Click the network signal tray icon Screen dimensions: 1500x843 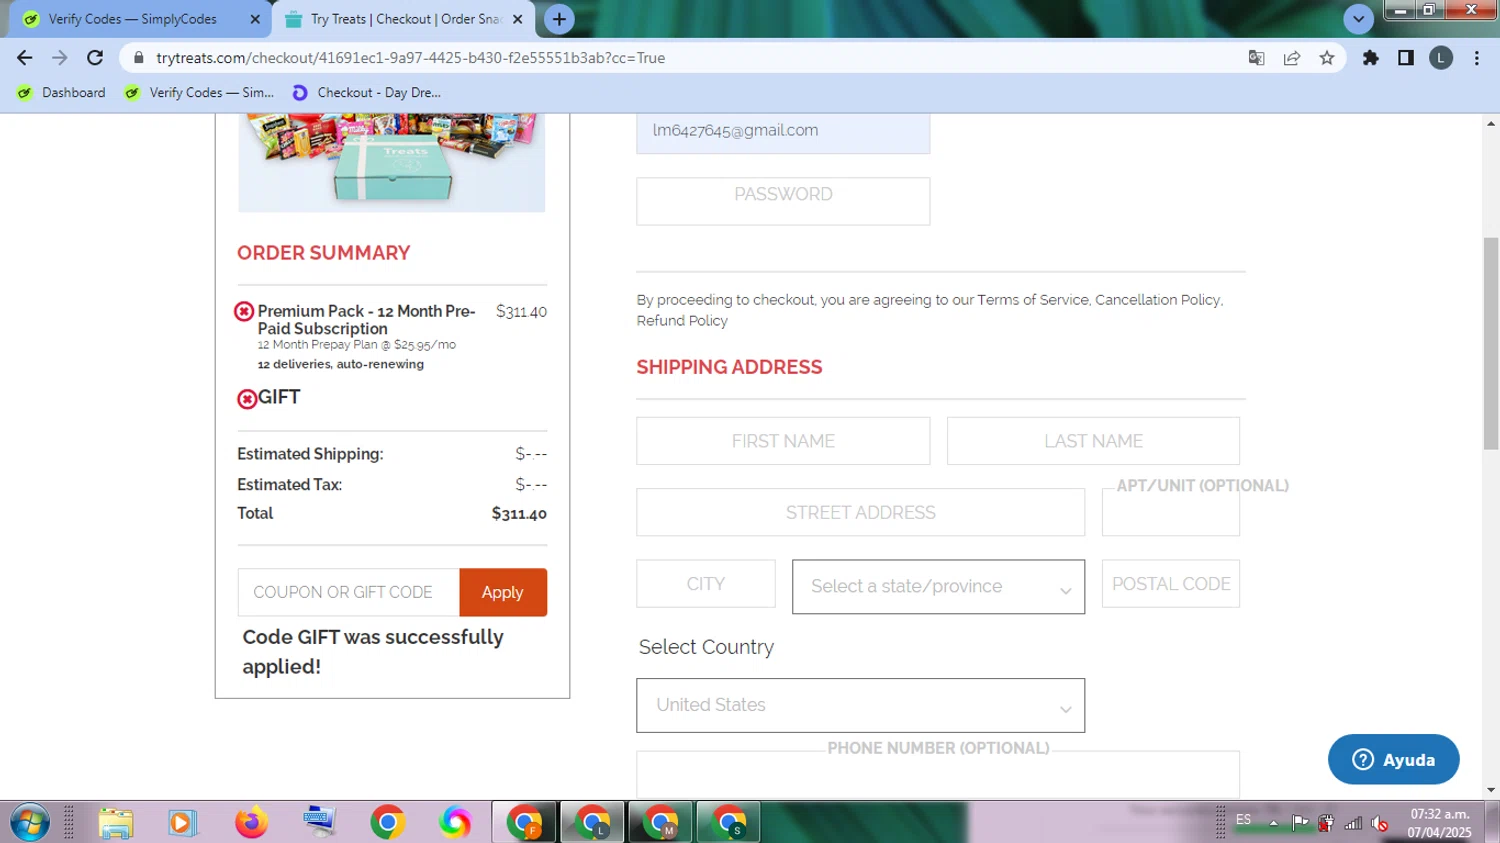pos(1353,823)
